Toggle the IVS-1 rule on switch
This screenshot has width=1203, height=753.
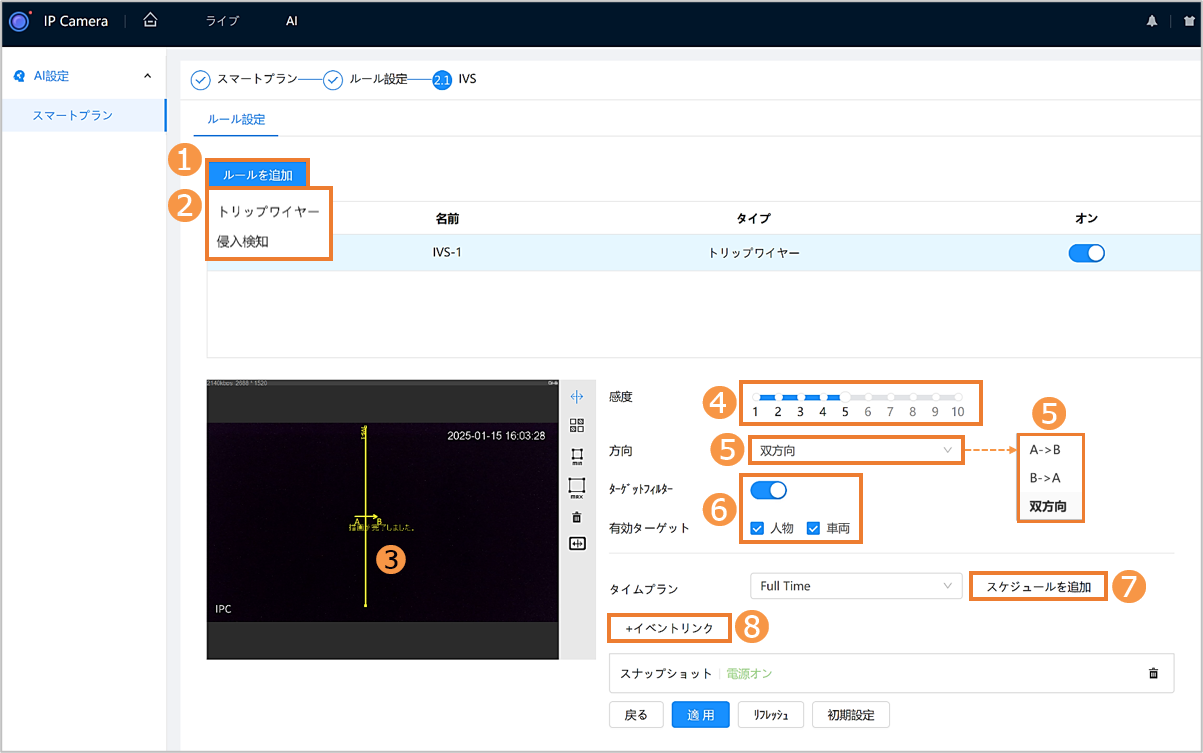coord(1086,253)
